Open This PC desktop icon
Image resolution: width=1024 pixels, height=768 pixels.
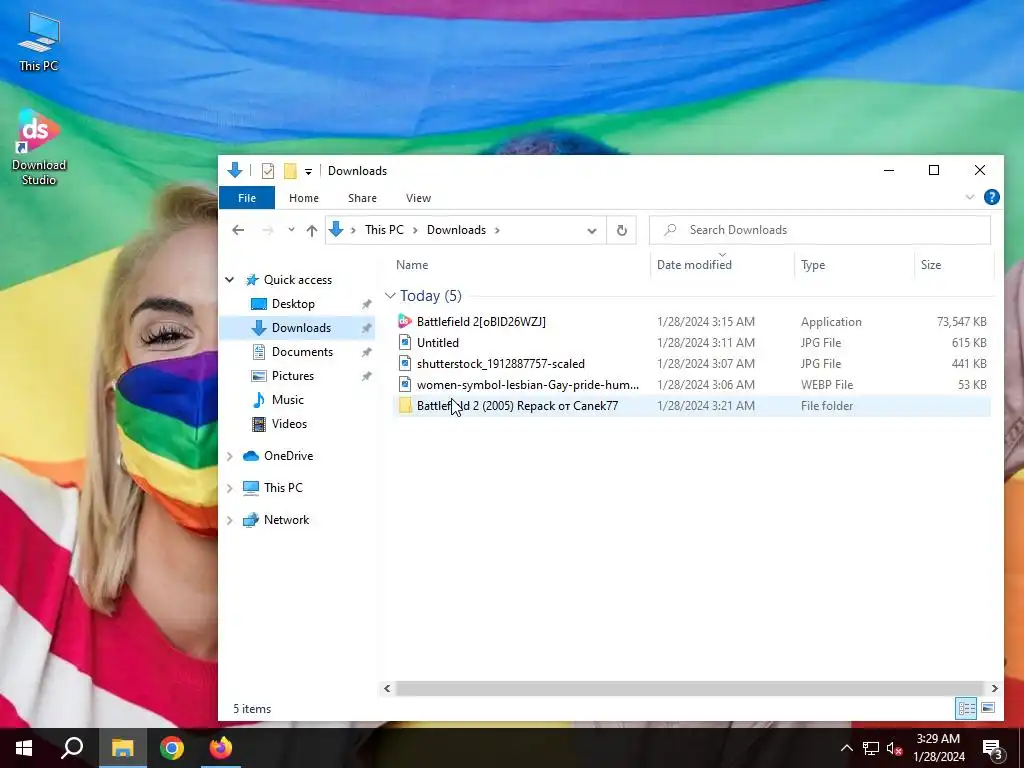pos(39,40)
